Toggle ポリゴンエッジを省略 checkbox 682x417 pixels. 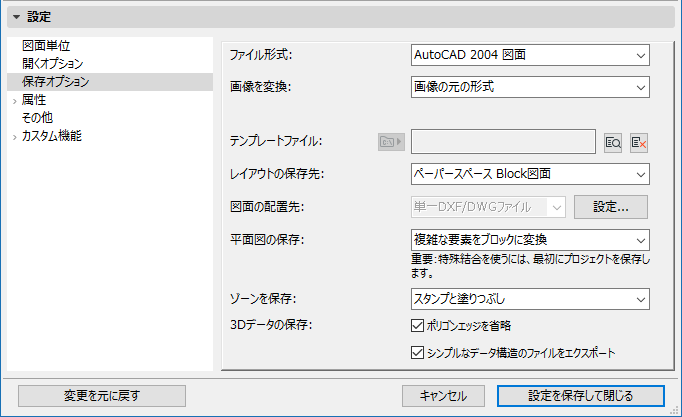click(417, 325)
